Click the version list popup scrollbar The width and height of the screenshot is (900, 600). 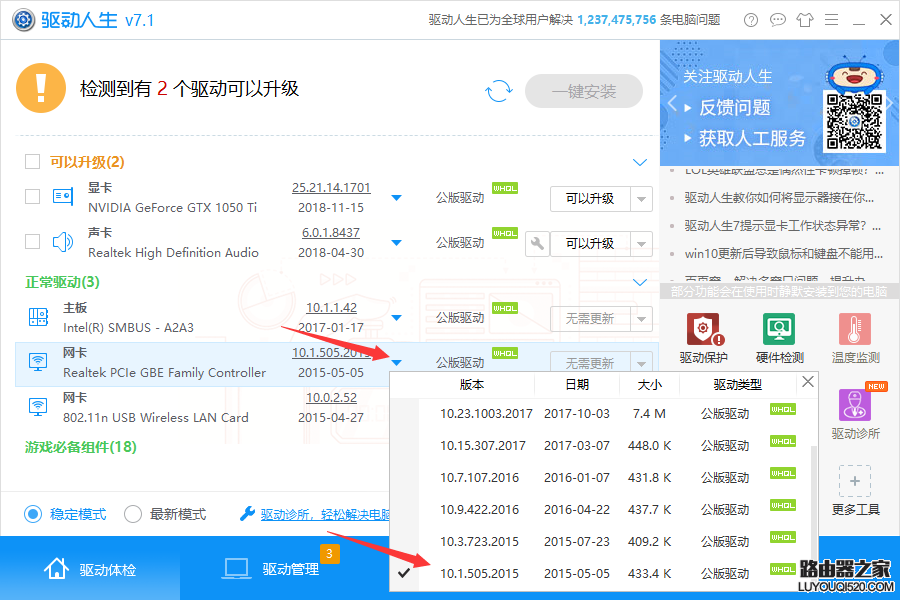(x=813, y=502)
